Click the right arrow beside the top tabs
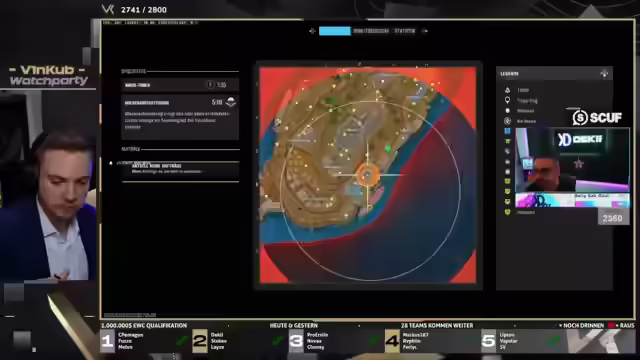The width and height of the screenshot is (640, 360). (x=424, y=31)
